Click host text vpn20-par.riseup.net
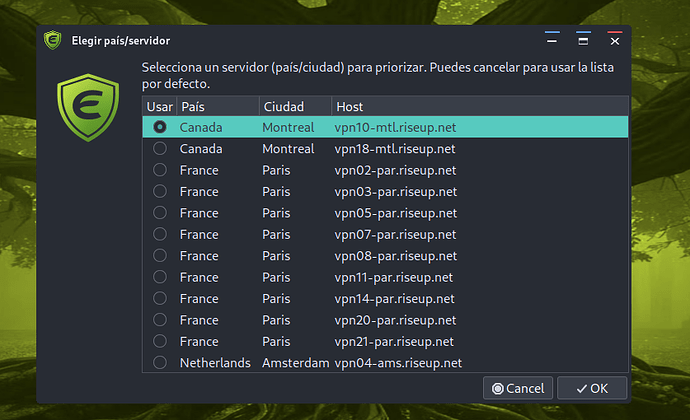Viewport: 690px width, 420px height. click(x=395, y=320)
